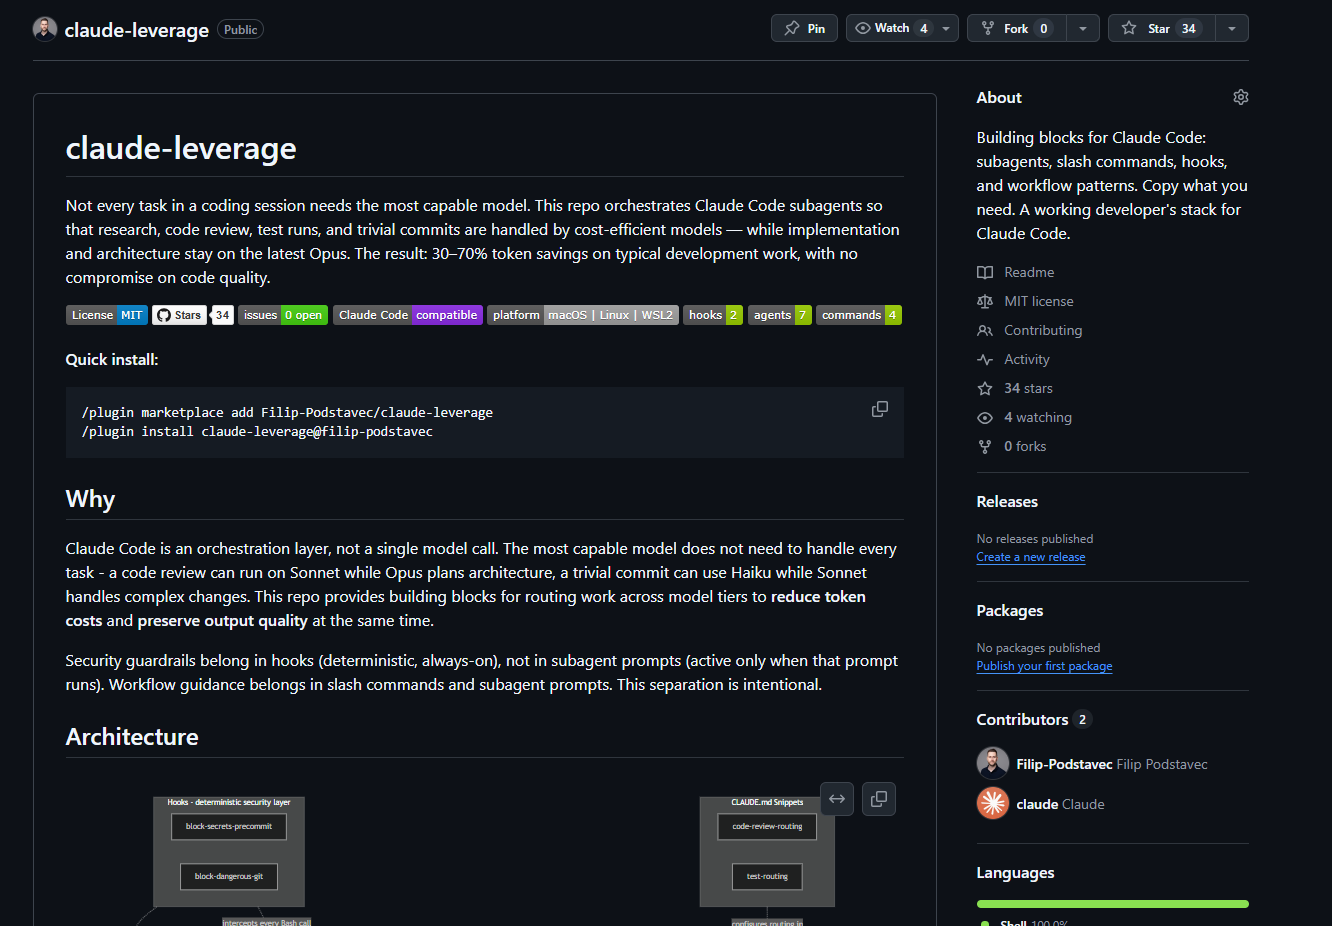Click Publish your first package link
The image size is (1332, 926).
(1044, 666)
